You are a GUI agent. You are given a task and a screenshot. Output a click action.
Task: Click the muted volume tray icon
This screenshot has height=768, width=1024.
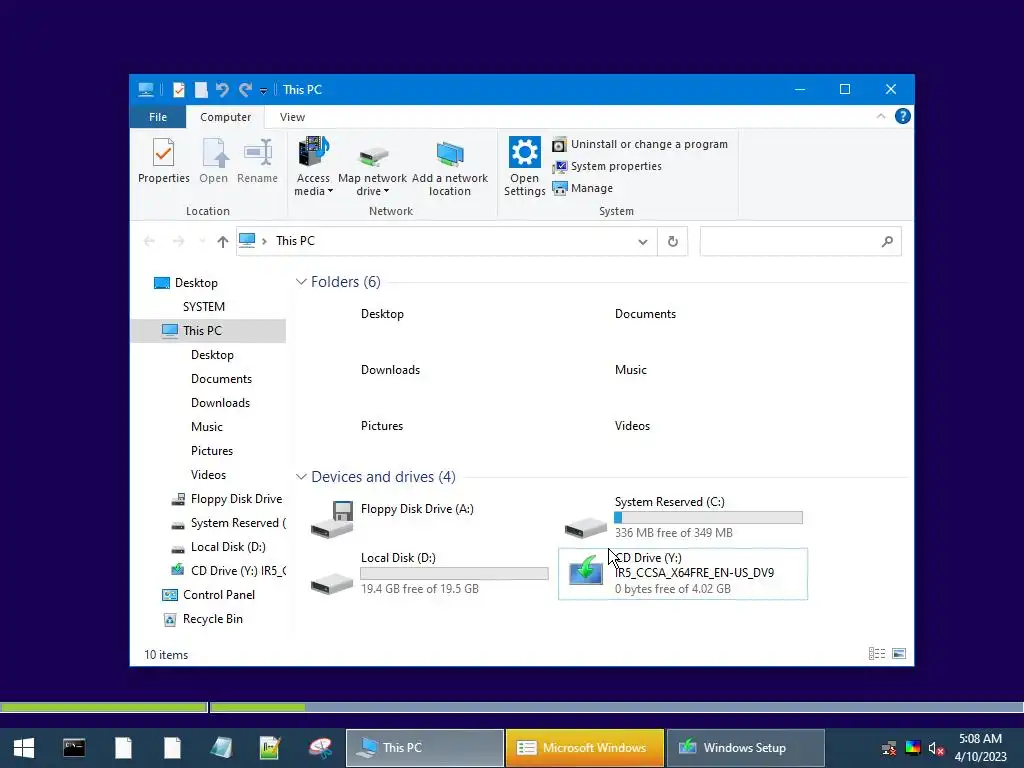point(936,748)
